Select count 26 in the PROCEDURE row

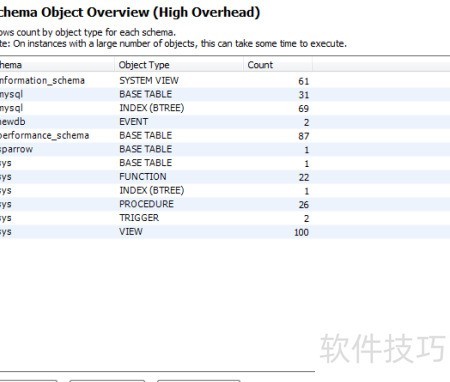pyautogui.click(x=304, y=204)
